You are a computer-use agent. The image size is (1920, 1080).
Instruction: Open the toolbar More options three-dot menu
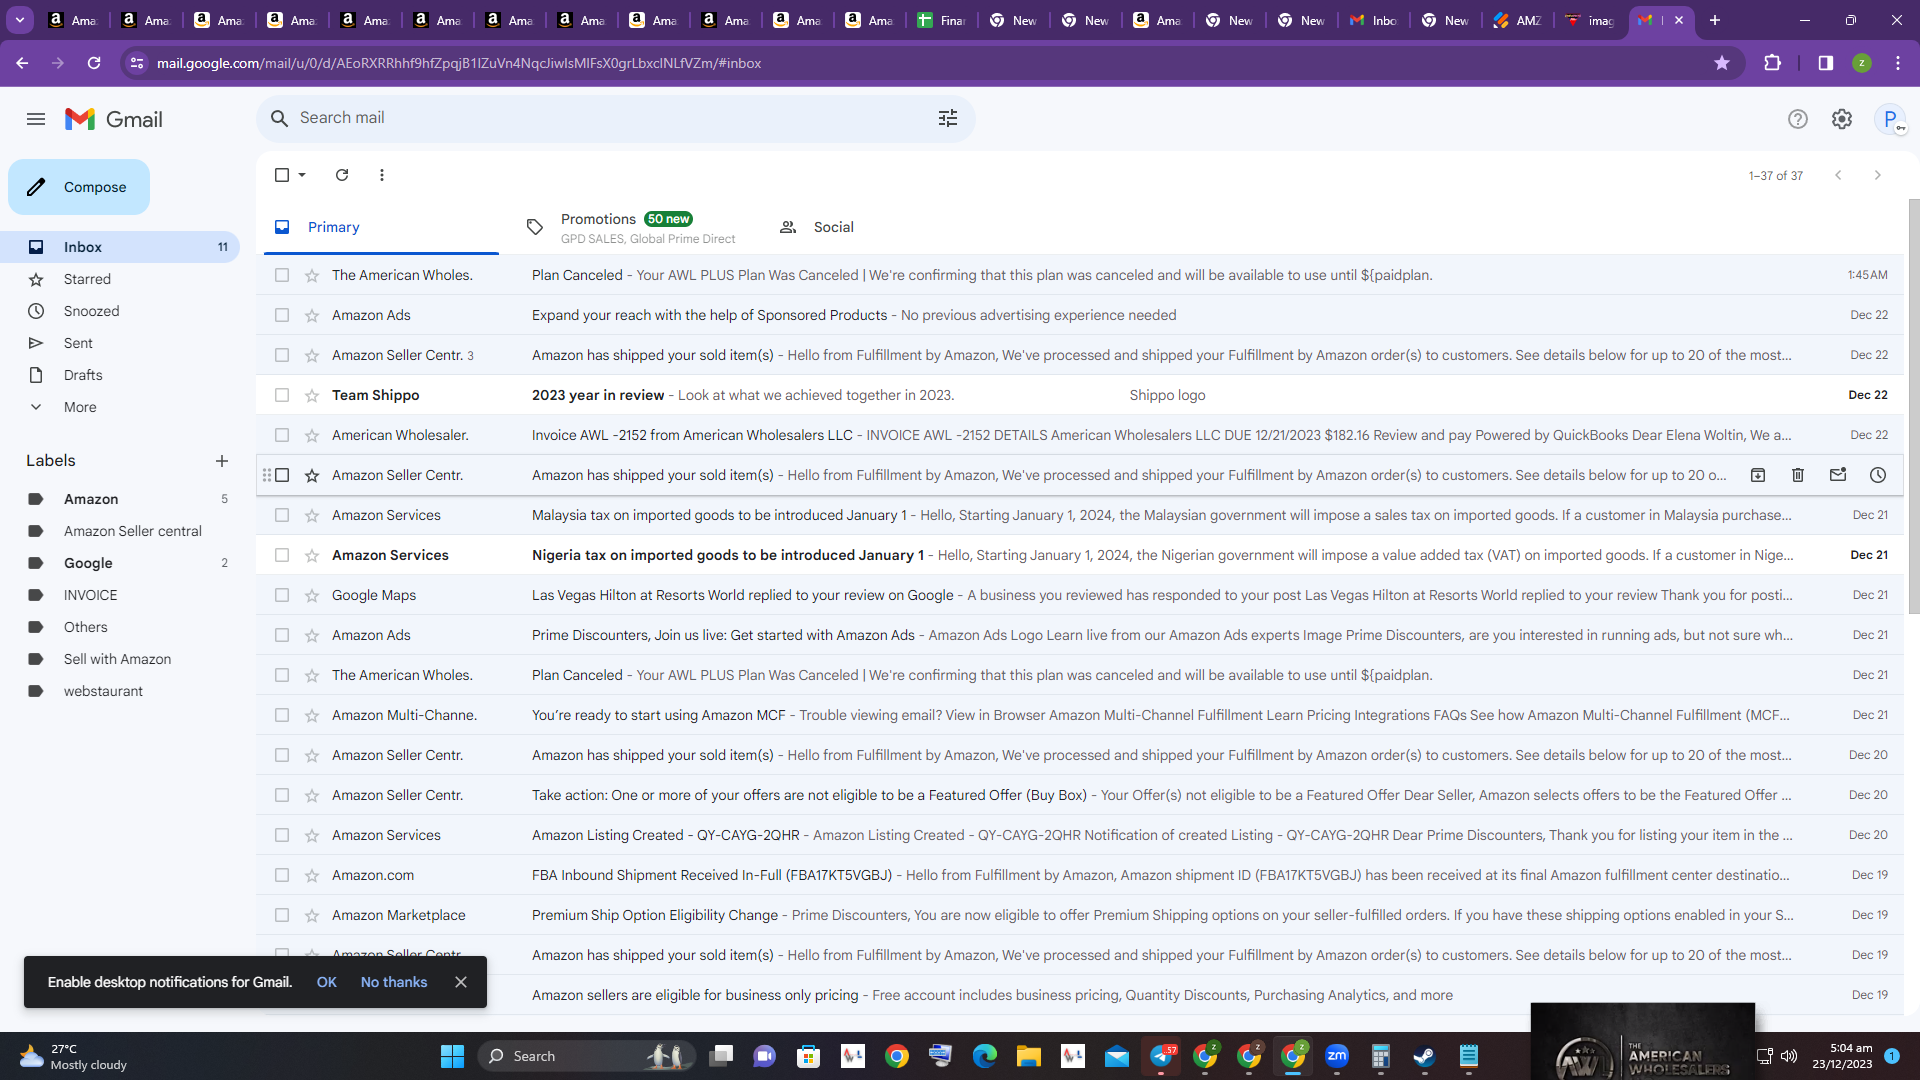coord(382,175)
